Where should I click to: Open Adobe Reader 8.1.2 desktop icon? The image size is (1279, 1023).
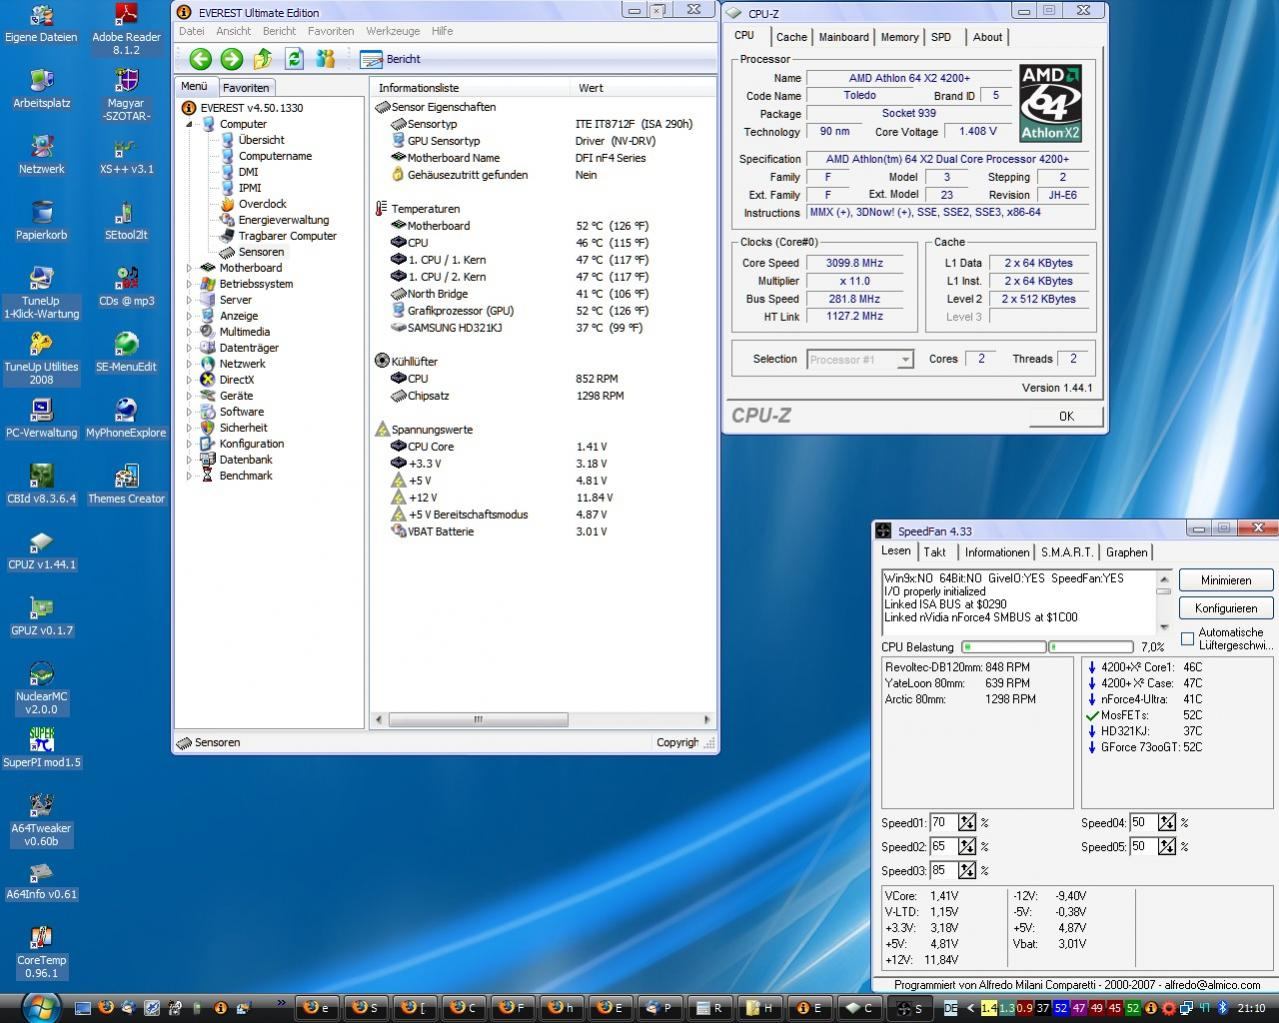126,29
